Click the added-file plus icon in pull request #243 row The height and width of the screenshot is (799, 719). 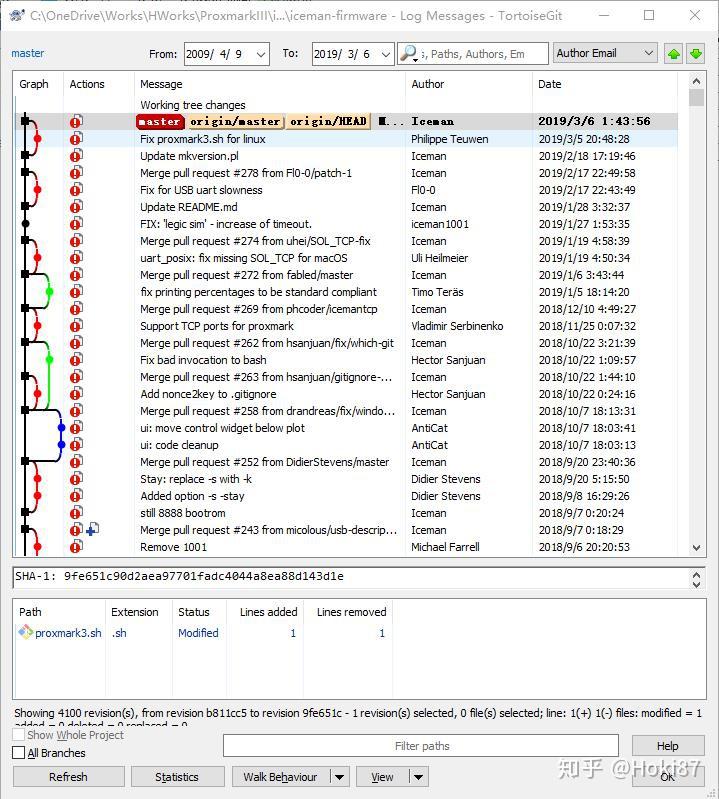93,529
